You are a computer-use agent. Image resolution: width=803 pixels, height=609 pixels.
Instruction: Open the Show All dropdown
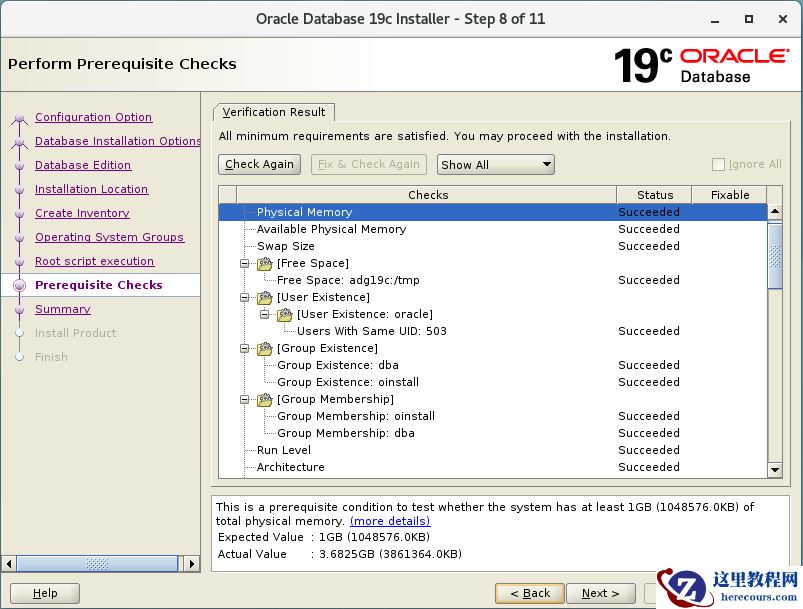[x=495, y=164]
